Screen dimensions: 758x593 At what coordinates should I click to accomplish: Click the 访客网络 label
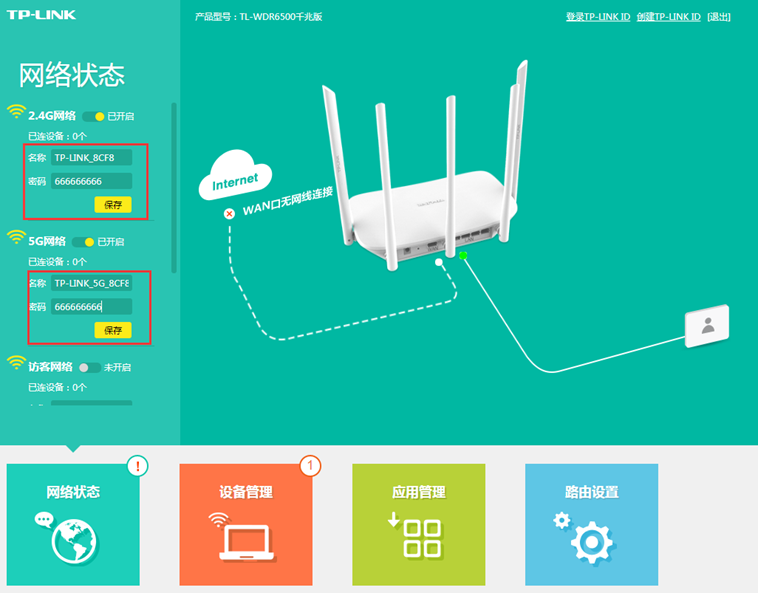coord(50,367)
